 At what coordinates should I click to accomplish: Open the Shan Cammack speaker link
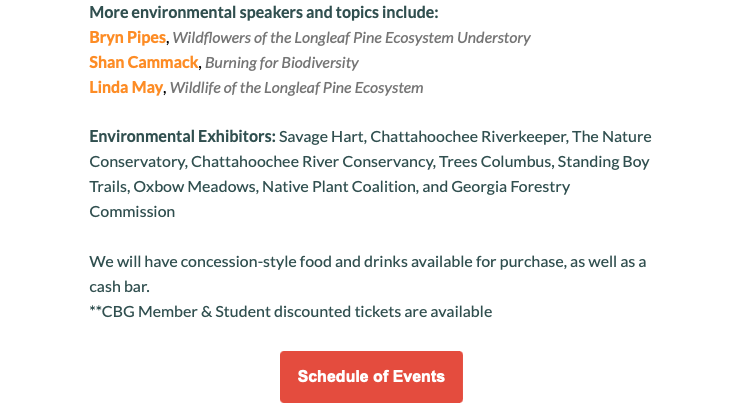click(143, 62)
